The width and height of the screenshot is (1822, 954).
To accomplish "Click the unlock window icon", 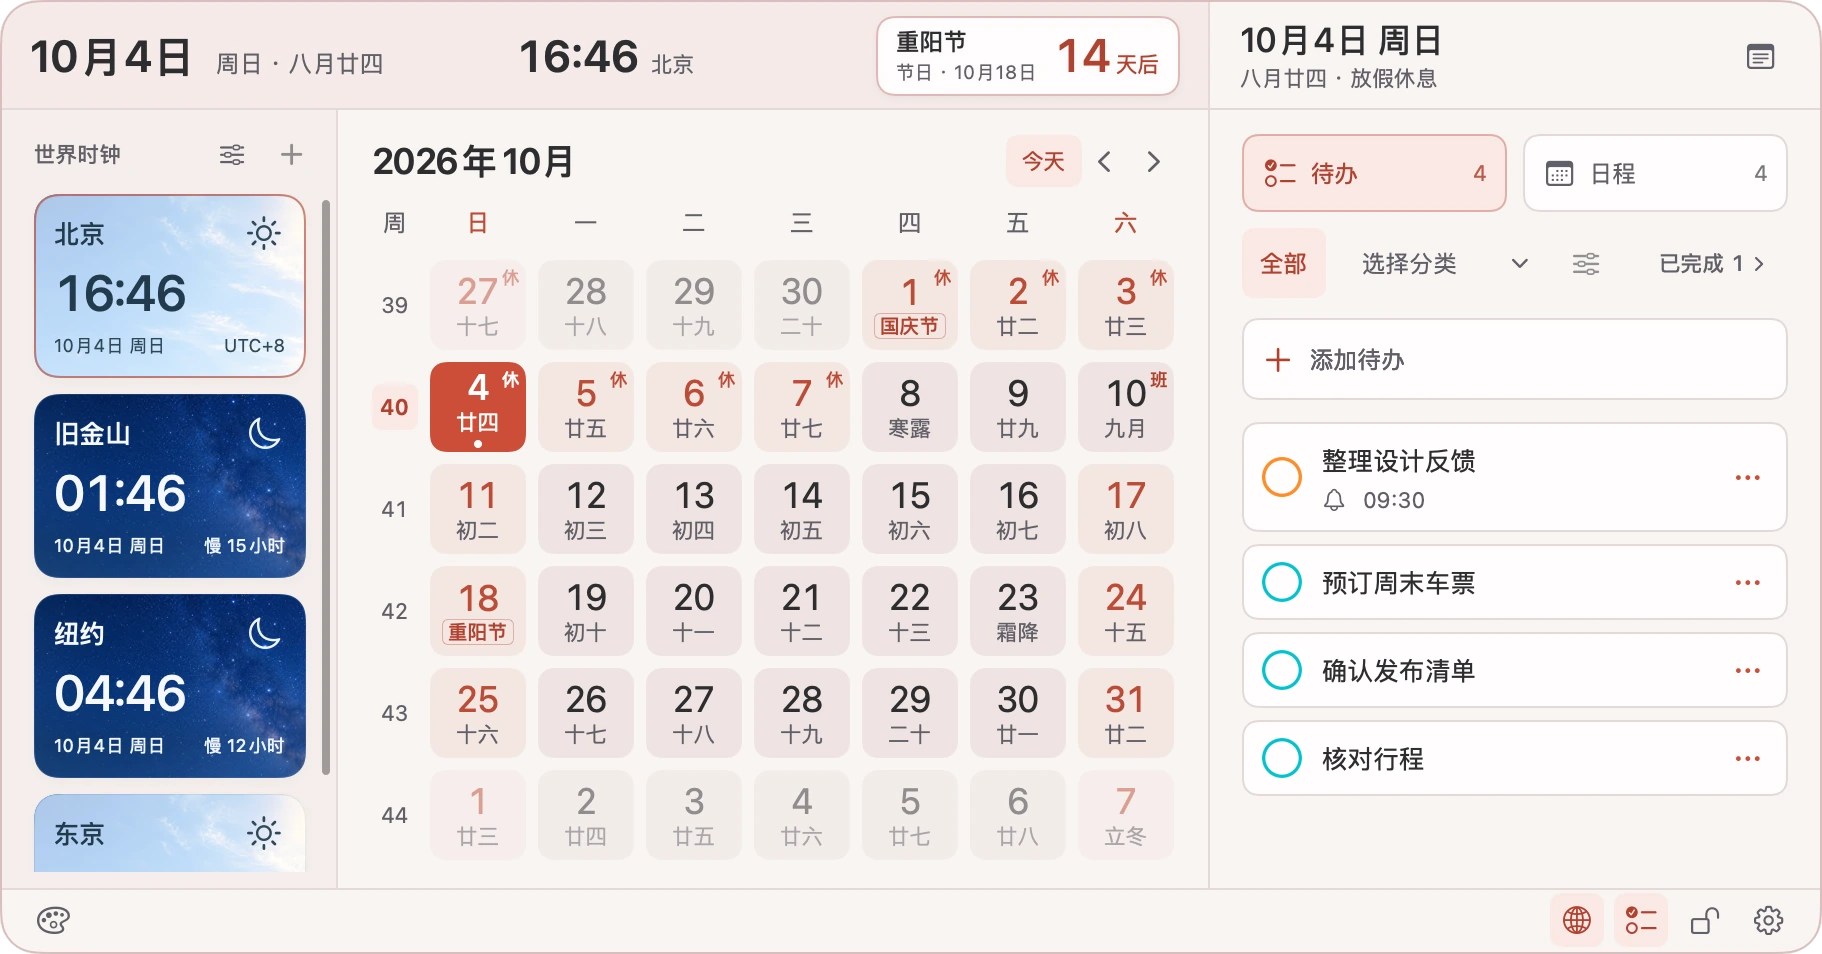I will pos(1705,920).
